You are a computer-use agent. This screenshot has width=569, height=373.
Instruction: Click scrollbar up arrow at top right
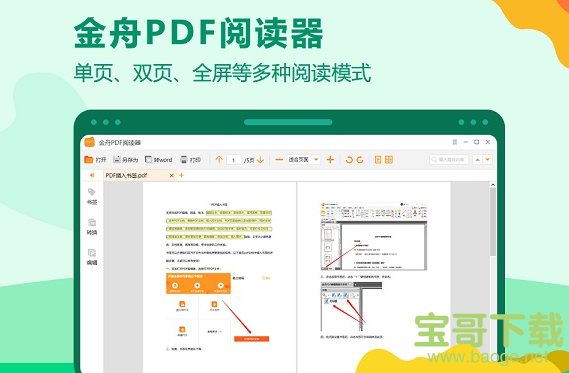click(492, 185)
